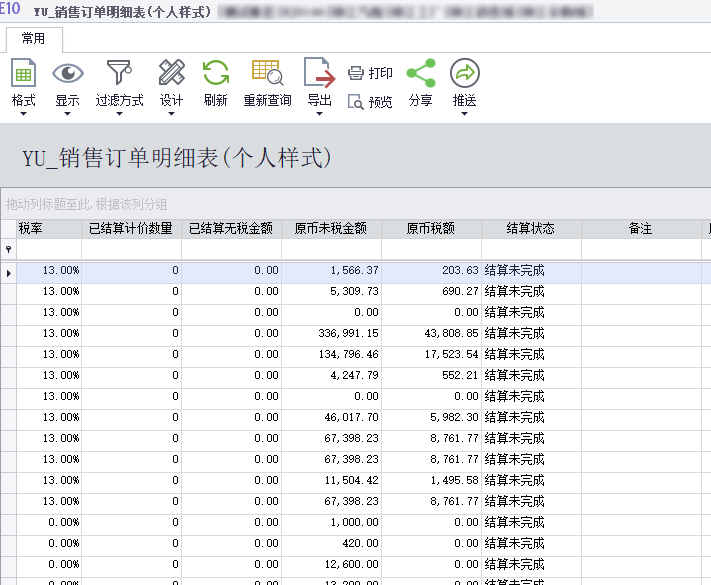
Task: Select cell with amount 336,991.15
Action: [331, 334]
